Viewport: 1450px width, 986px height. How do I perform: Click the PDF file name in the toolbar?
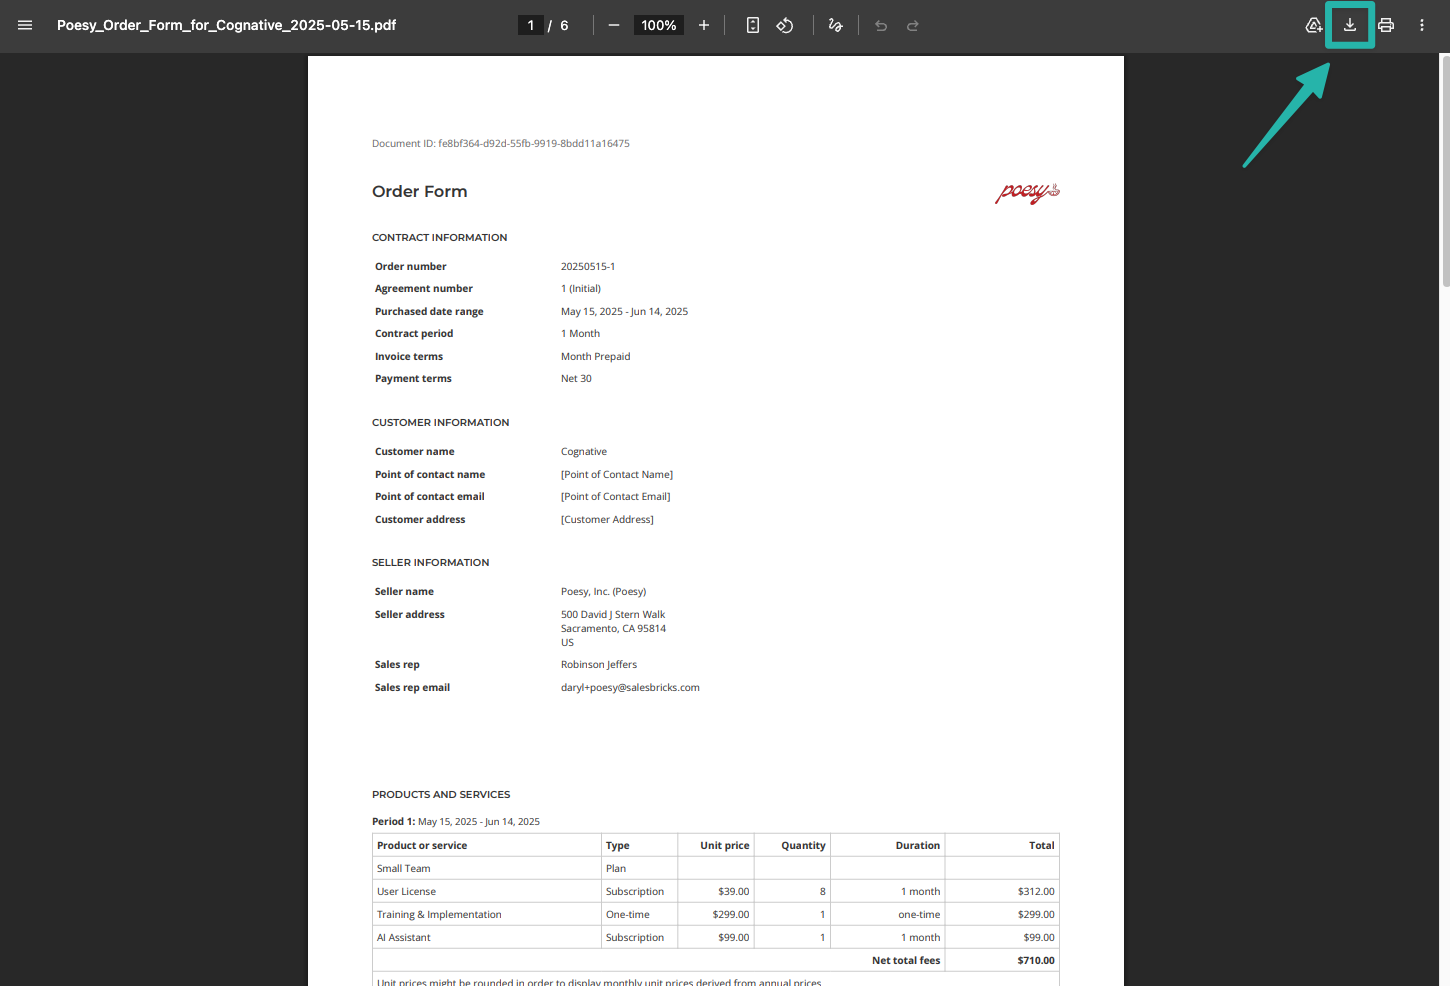click(x=227, y=25)
